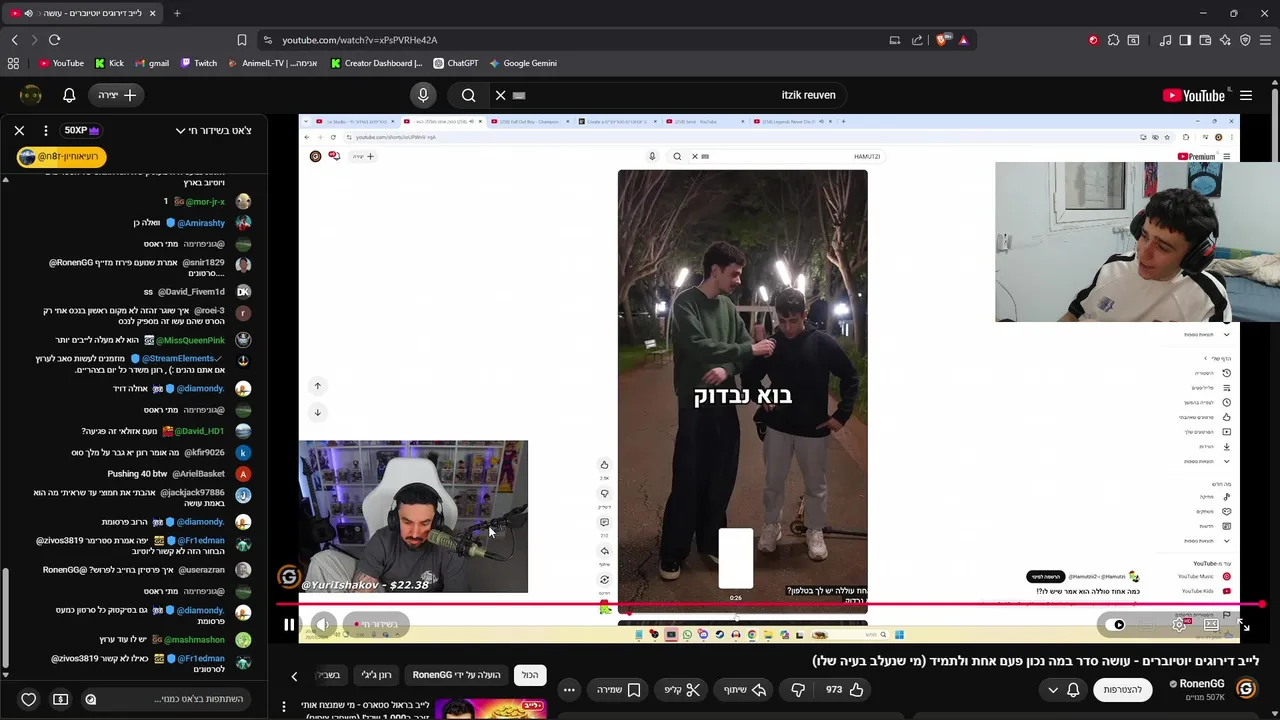Select the 'רונן ג'לי' filter chip
Viewport: 1280px width, 720px height.
(377, 676)
